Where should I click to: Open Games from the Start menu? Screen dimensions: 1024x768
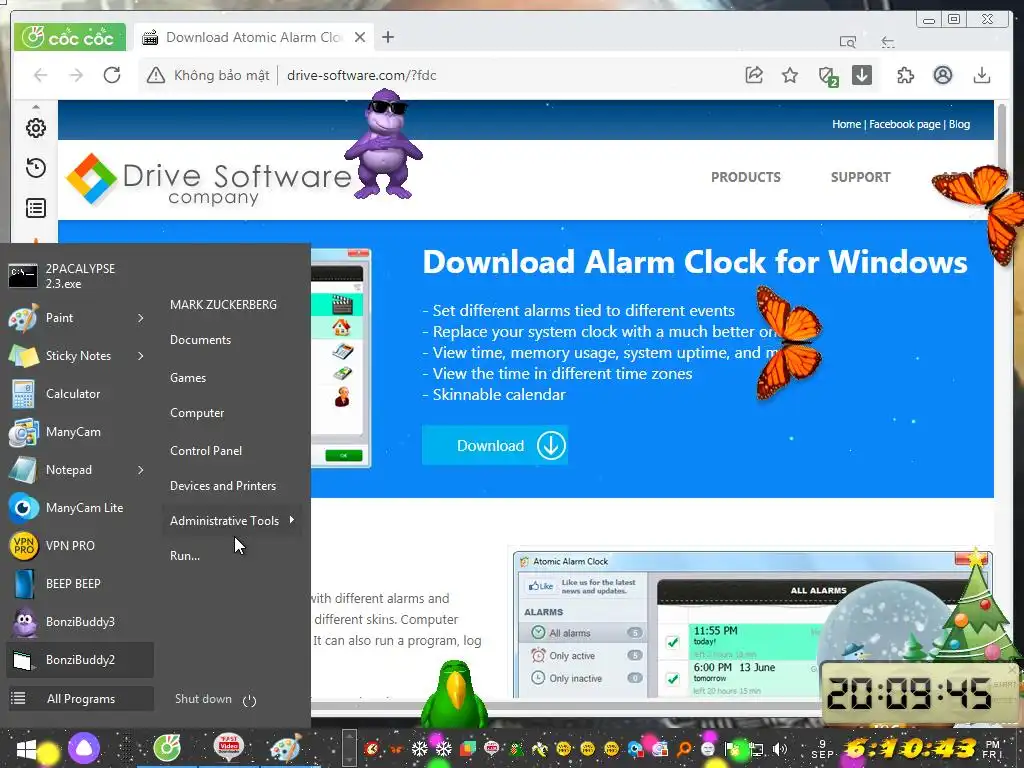[188, 377]
